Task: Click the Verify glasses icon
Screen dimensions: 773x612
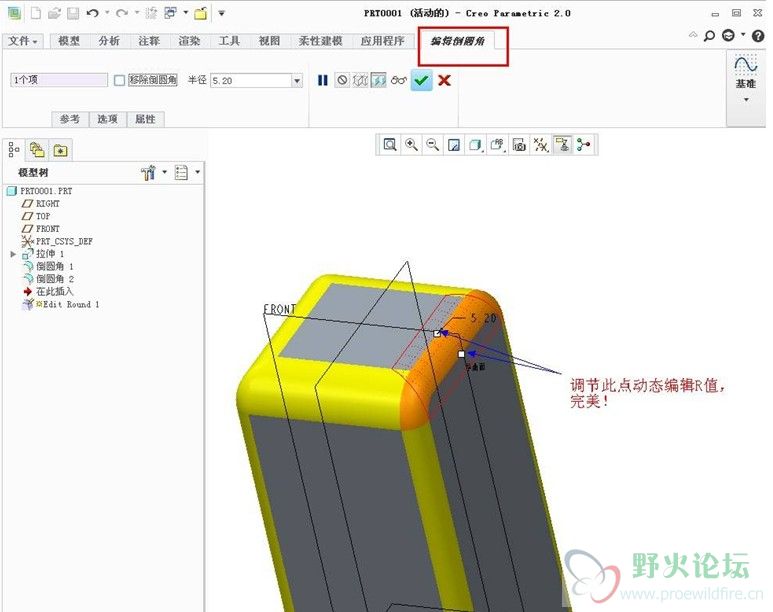Action: click(x=398, y=80)
